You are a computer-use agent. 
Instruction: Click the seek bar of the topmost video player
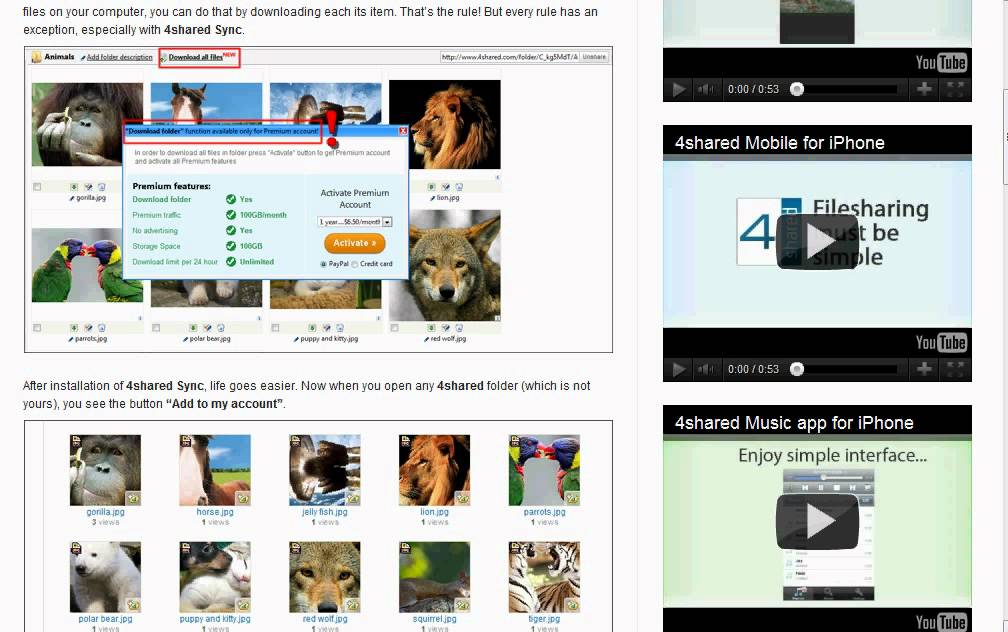843,89
